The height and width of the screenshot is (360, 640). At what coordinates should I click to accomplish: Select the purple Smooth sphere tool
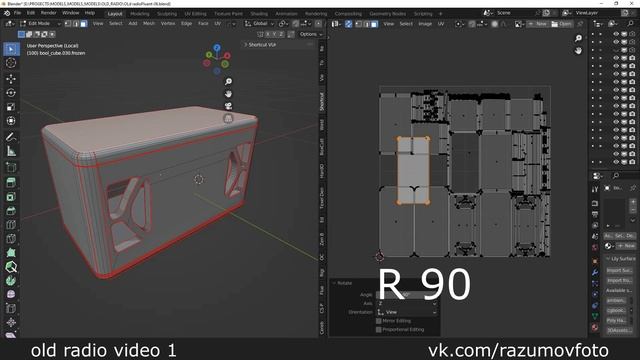click(x=11, y=294)
